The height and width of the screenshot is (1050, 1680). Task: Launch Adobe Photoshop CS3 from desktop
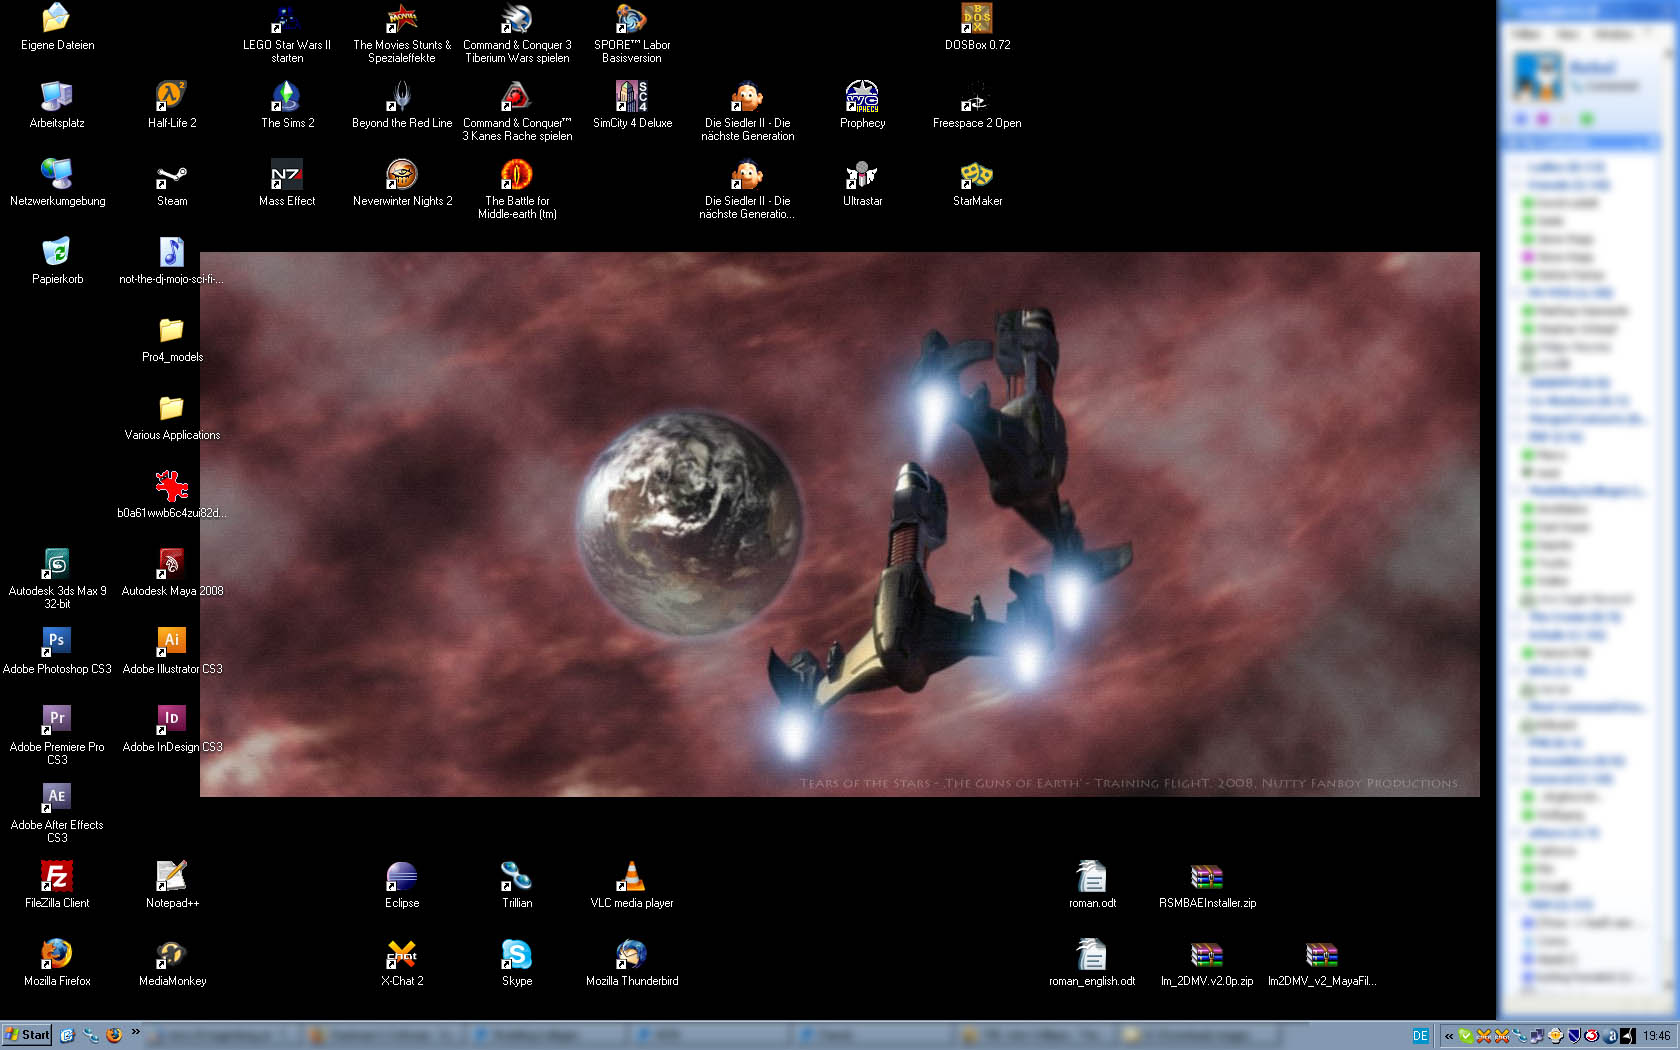coord(57,642)
